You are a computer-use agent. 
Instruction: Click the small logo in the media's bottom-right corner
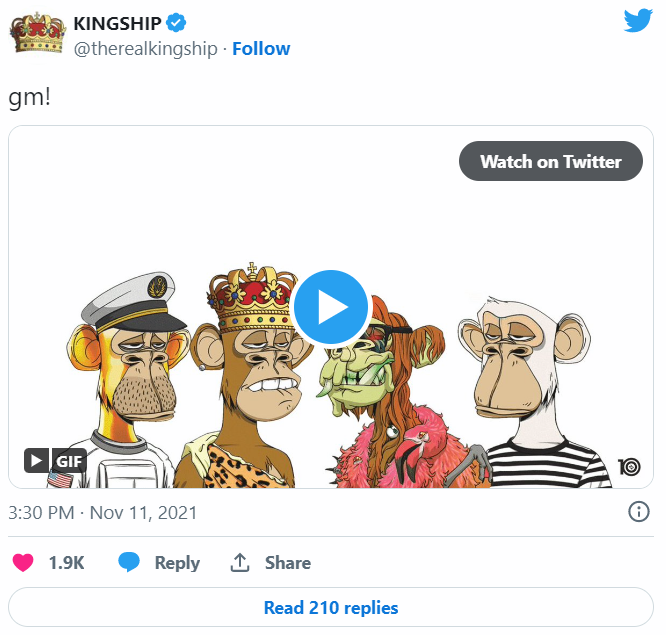(628, 467)
